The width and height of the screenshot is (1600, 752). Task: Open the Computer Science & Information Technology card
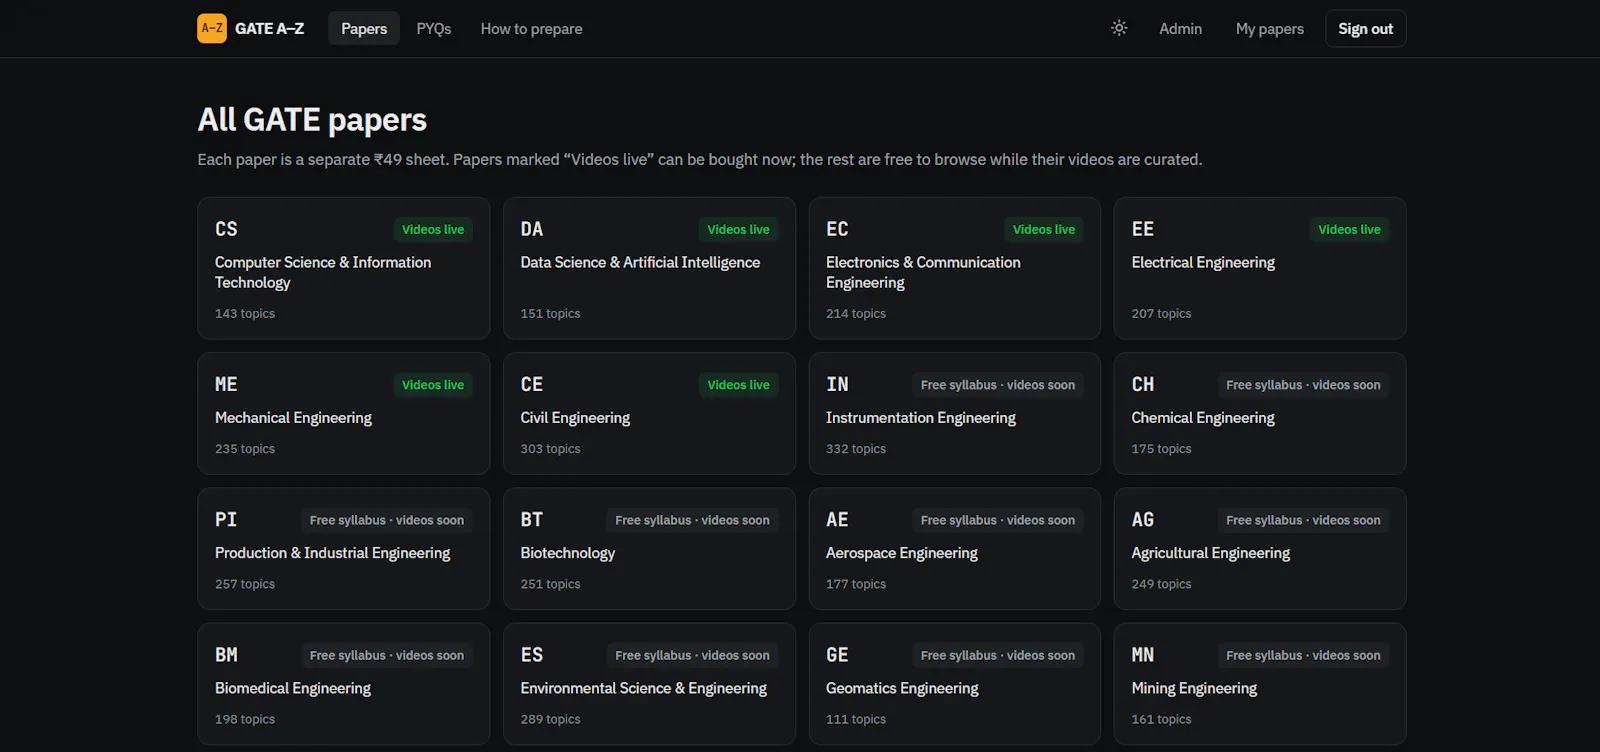point(344,268)
